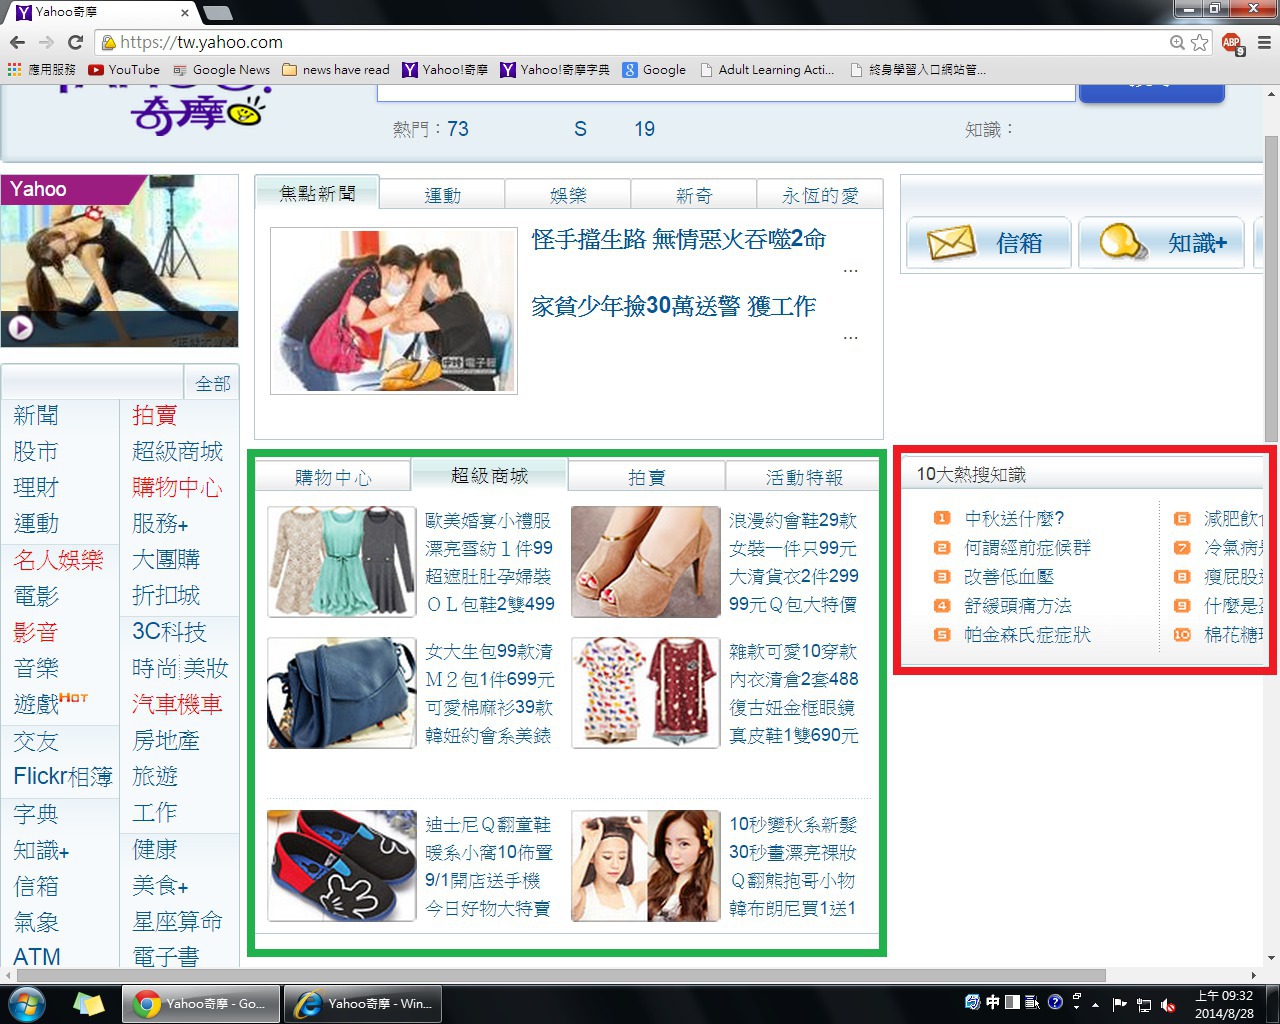Show hidden tray icons arrow

tap(1096, 1004)
